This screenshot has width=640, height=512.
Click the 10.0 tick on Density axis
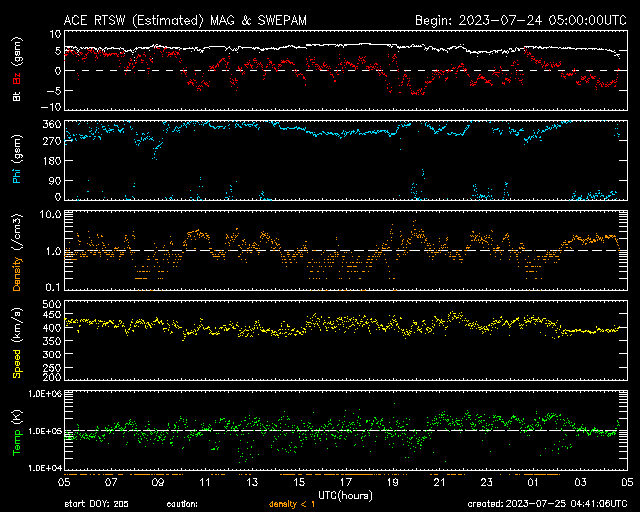45,214
